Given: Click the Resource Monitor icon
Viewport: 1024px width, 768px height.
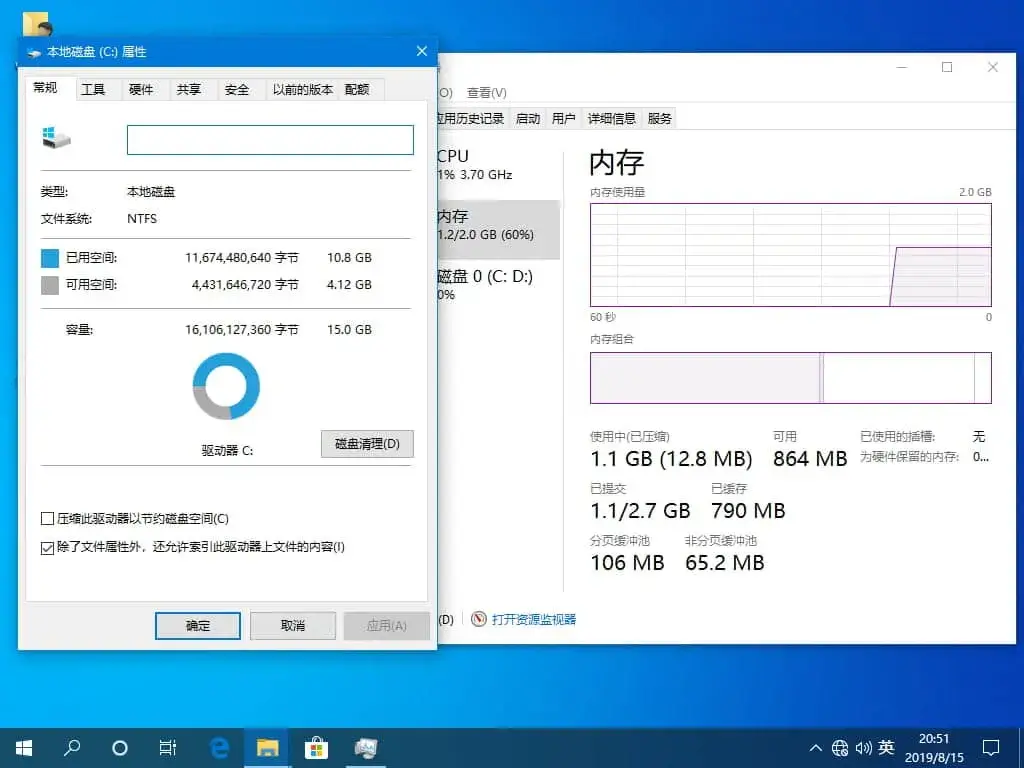Looking at the screenshot, I should click(x=479, y=619).
